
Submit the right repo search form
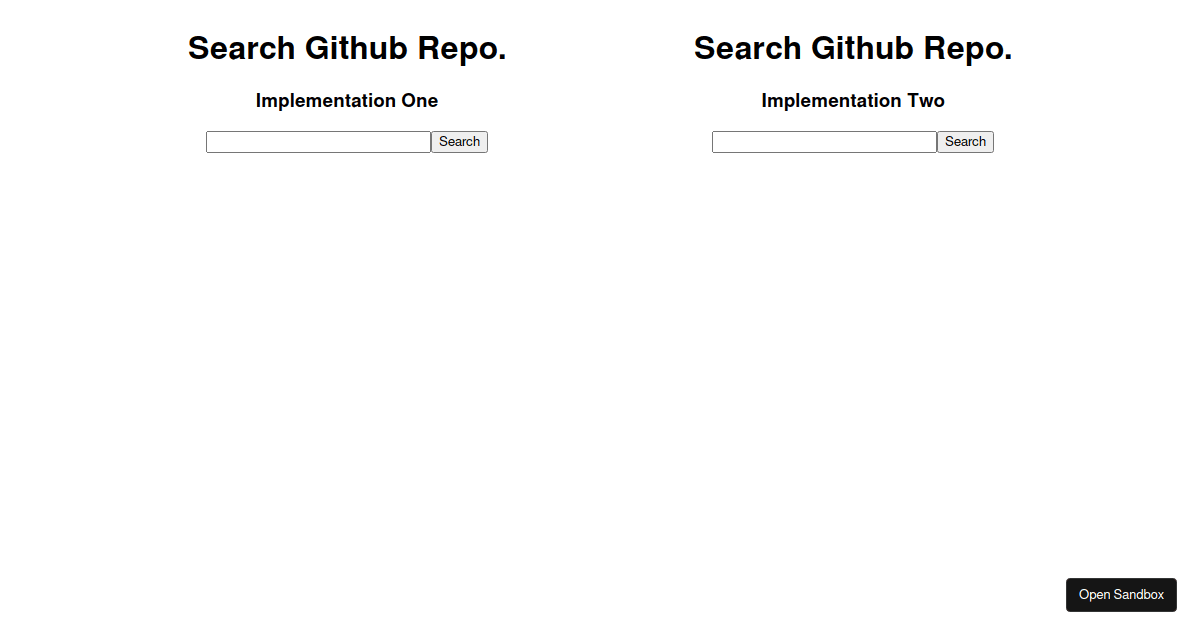[965, 142]
